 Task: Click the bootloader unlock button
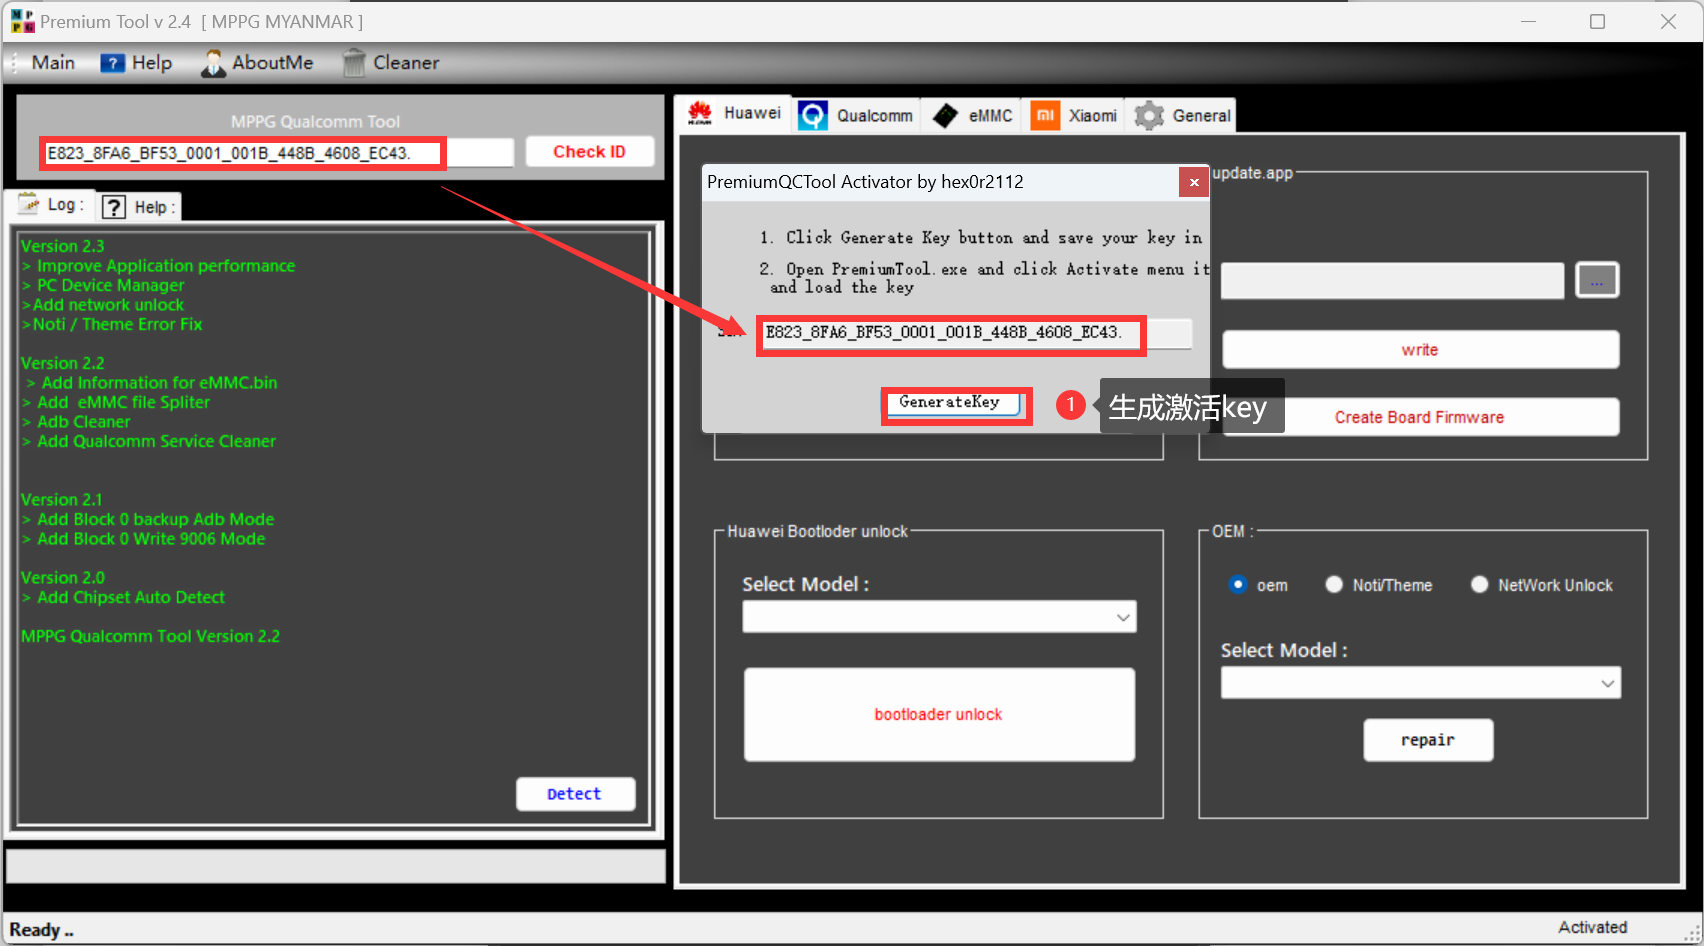tap(939, 714)
